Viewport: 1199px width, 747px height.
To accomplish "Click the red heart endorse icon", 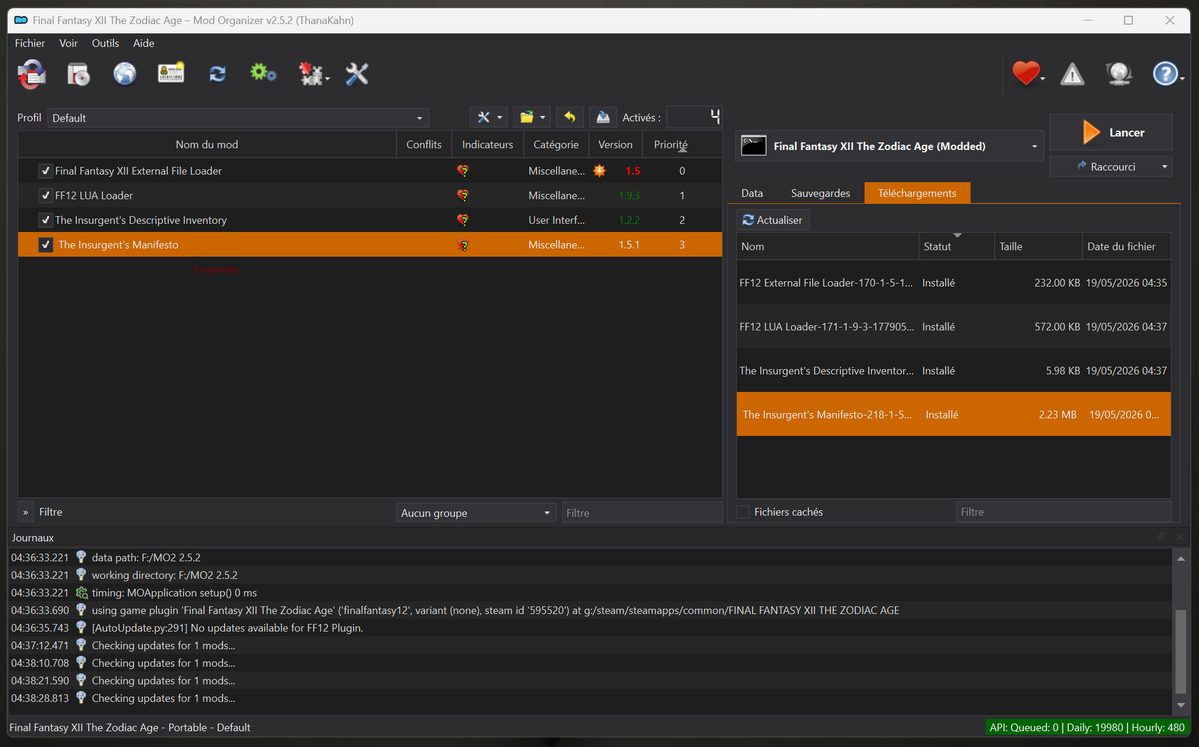I will click(x=1026, y=73).
